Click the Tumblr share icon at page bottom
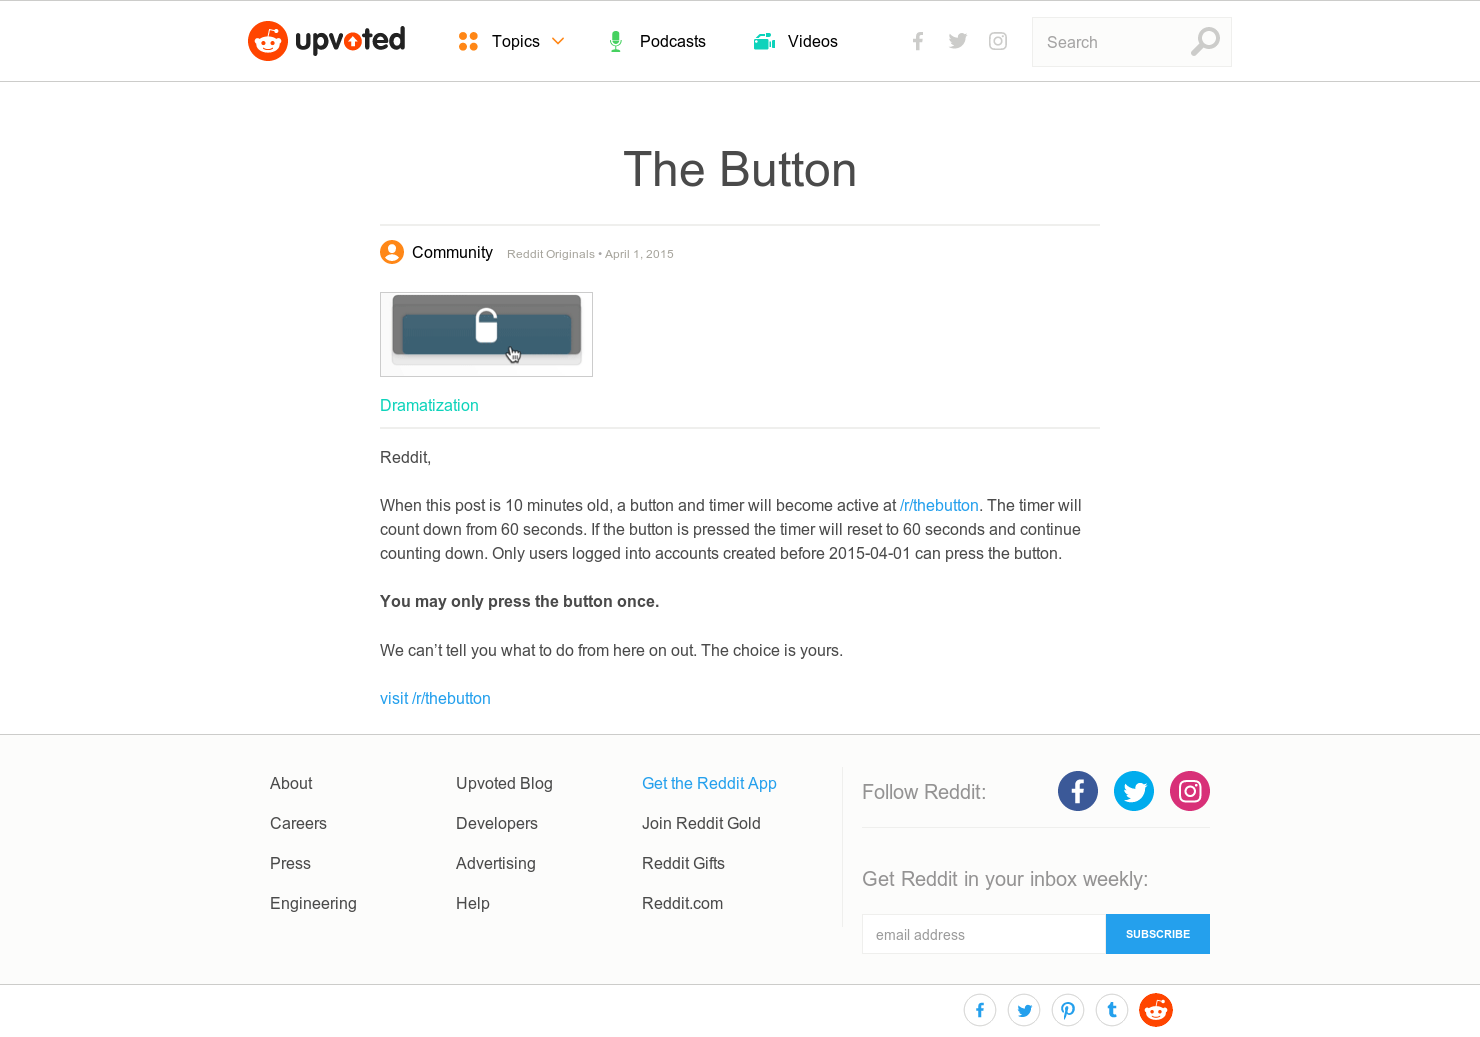The image size is (1480, 1037). click(1111, 1010)
